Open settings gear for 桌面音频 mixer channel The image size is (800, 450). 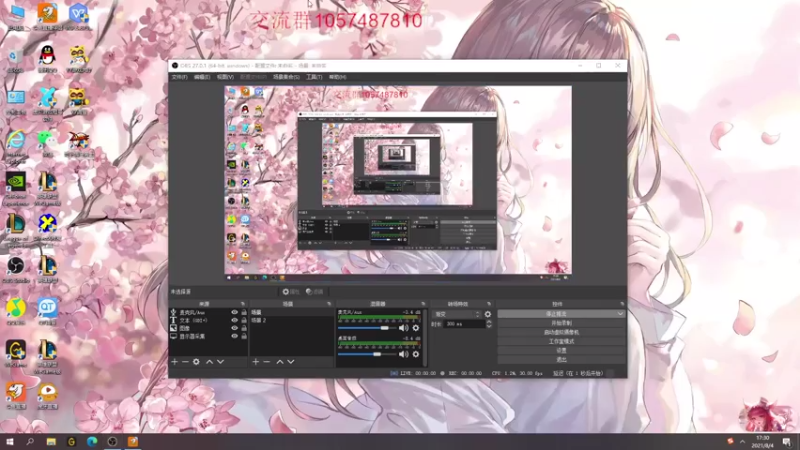pos(416,354)
